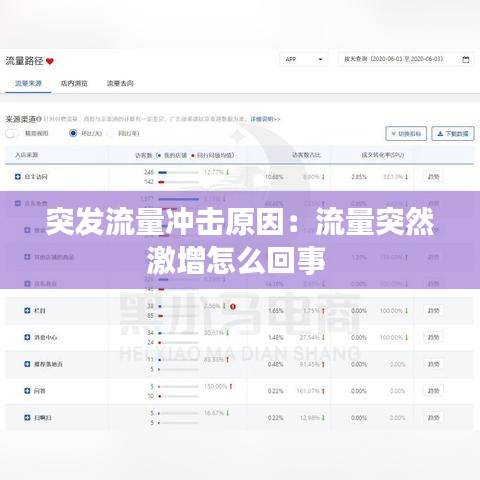Click the 12.98% change in last row

pyautogui.click(x=310, y=418)
